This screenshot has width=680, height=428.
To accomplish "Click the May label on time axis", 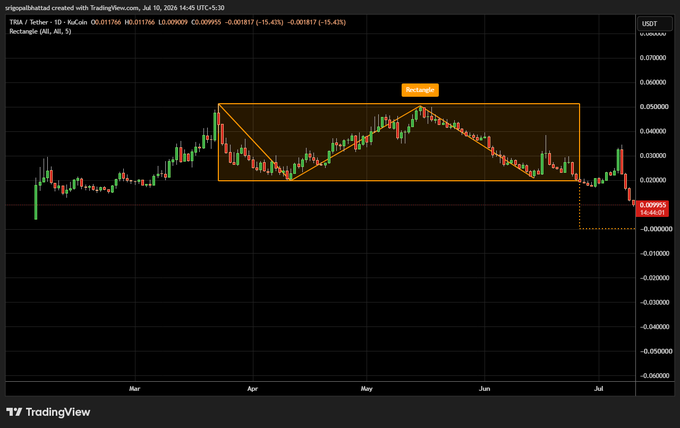I will point(366,389).
